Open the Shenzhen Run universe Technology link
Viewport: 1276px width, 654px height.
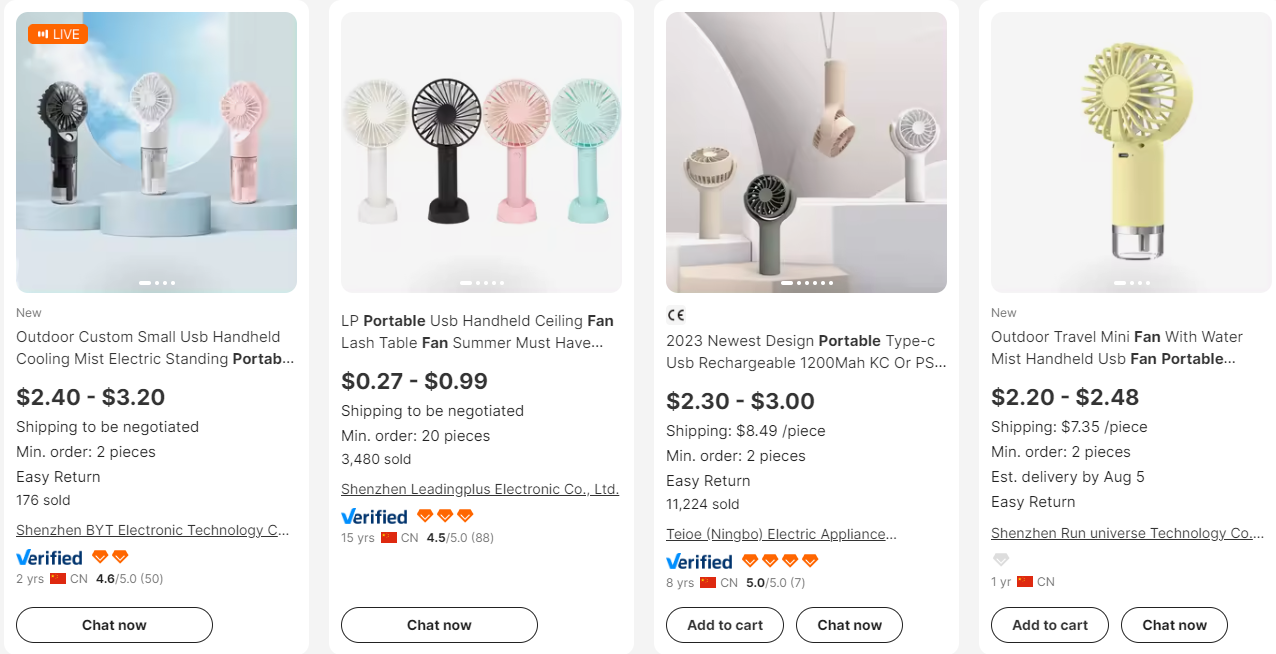tap(1127, 533)
